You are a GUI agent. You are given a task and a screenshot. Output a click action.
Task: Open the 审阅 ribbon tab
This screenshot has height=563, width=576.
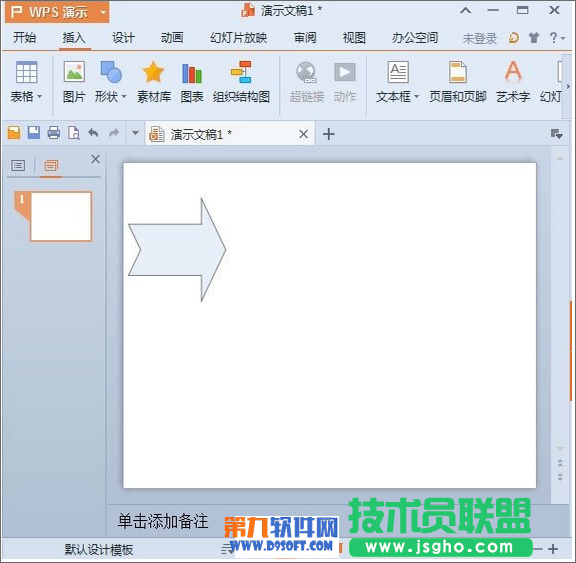tap(305, 37)
